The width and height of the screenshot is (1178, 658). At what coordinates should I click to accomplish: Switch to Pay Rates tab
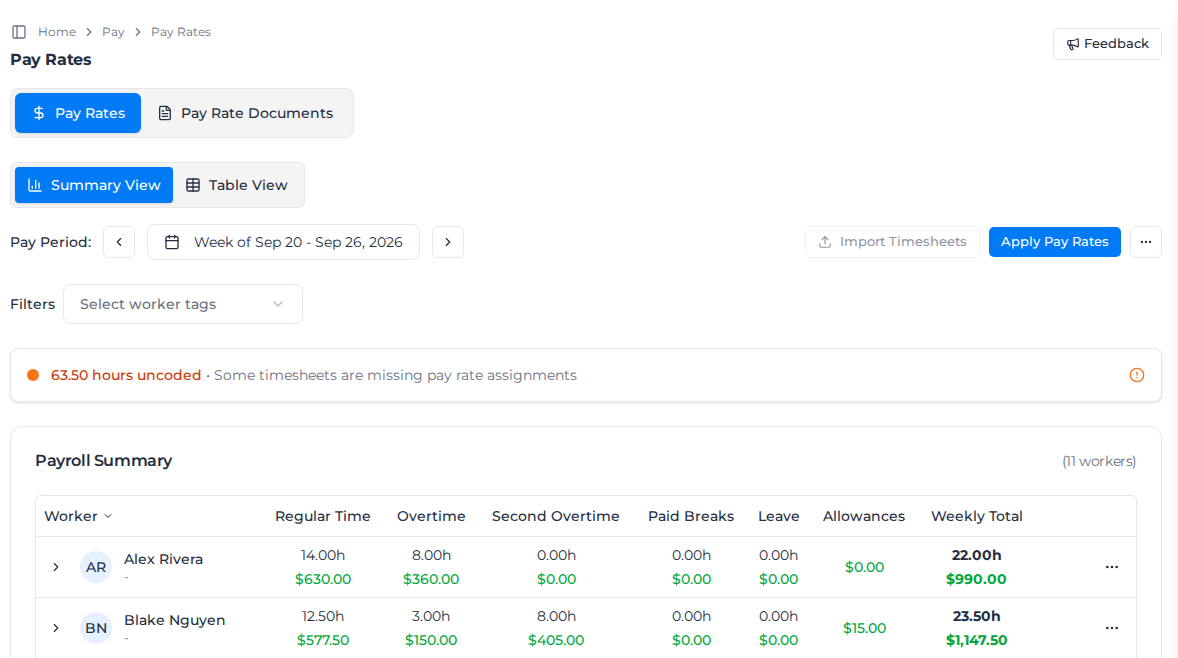pos(78,113)
